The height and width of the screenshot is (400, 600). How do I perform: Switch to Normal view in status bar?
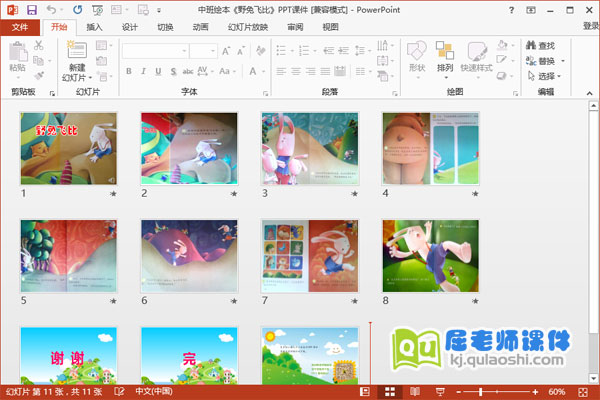[365, 392]
